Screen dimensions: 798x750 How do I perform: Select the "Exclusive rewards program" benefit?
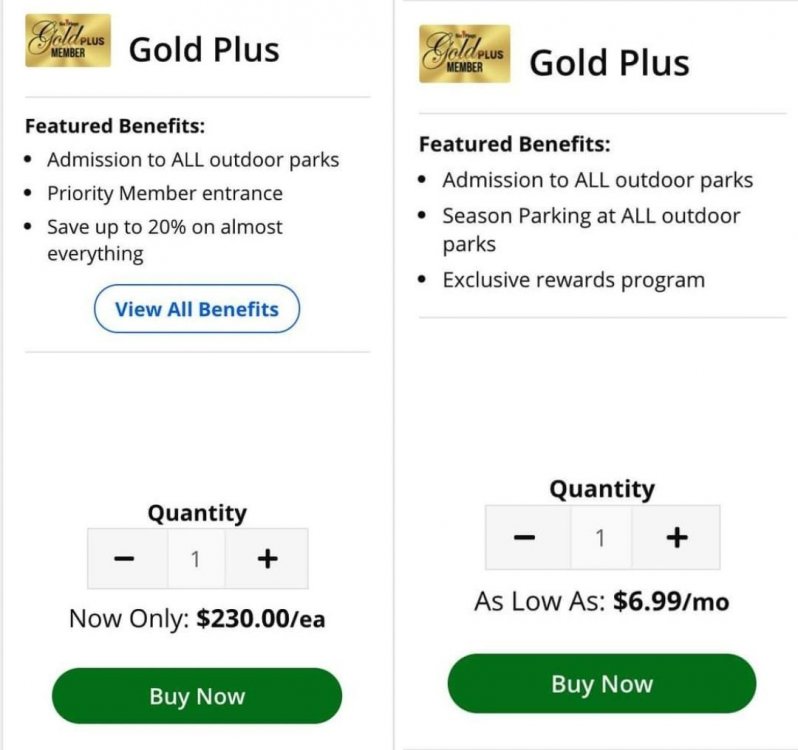(573, 279)
